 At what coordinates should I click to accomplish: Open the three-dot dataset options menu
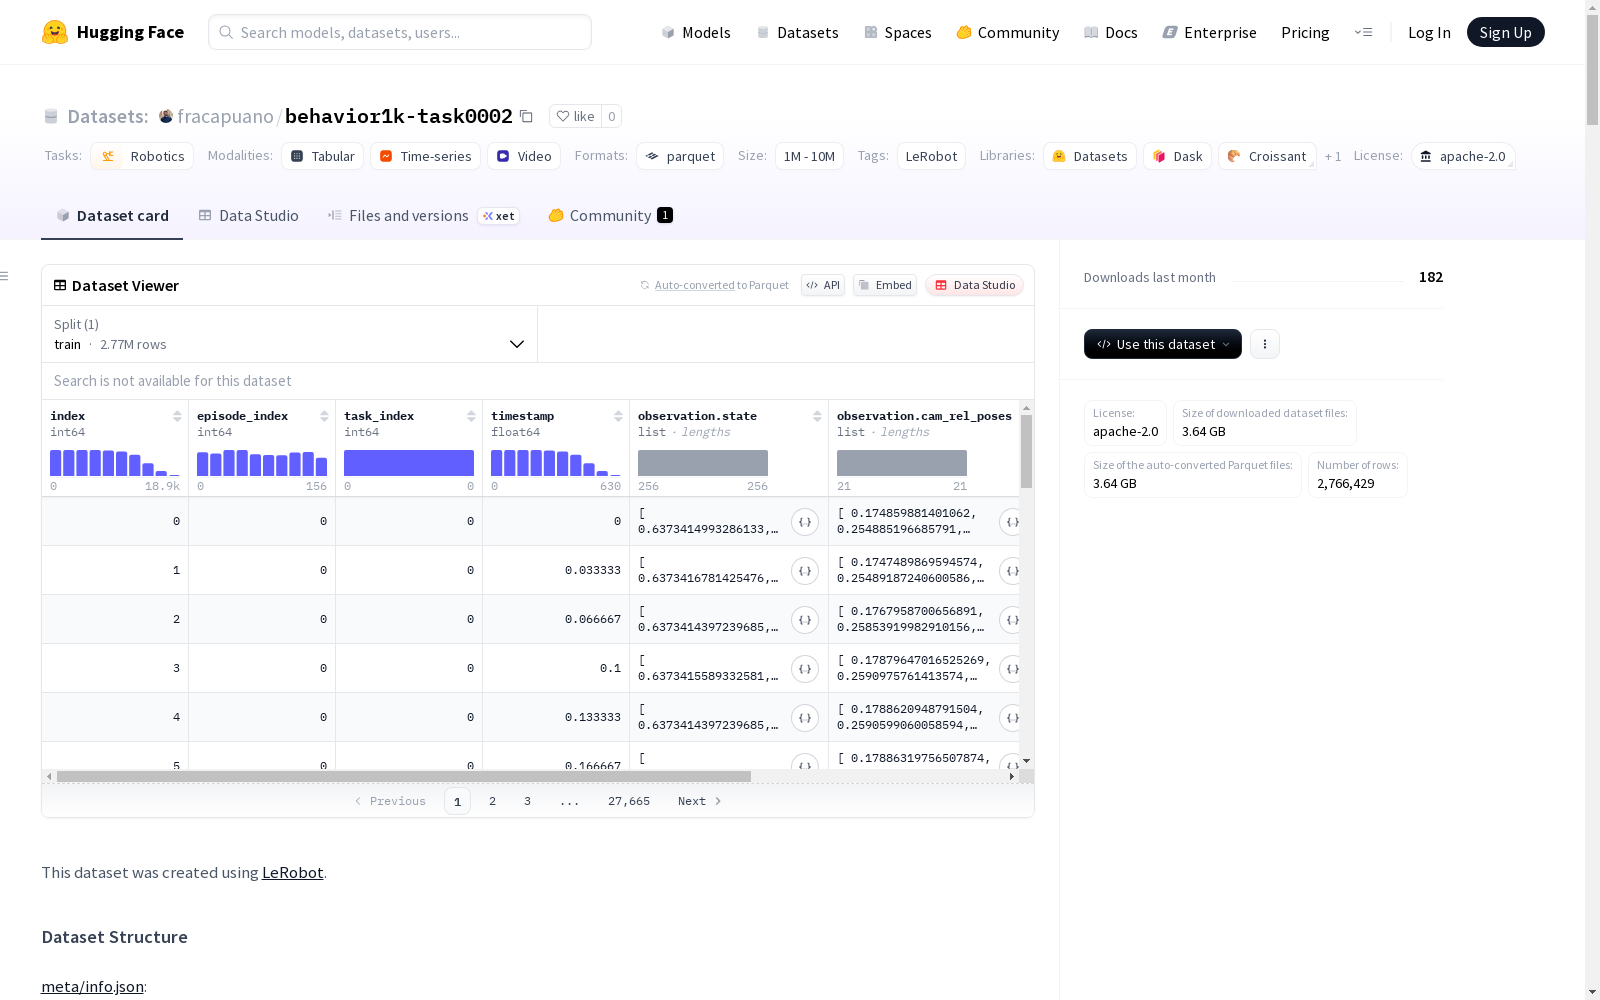pos(1265,344)
